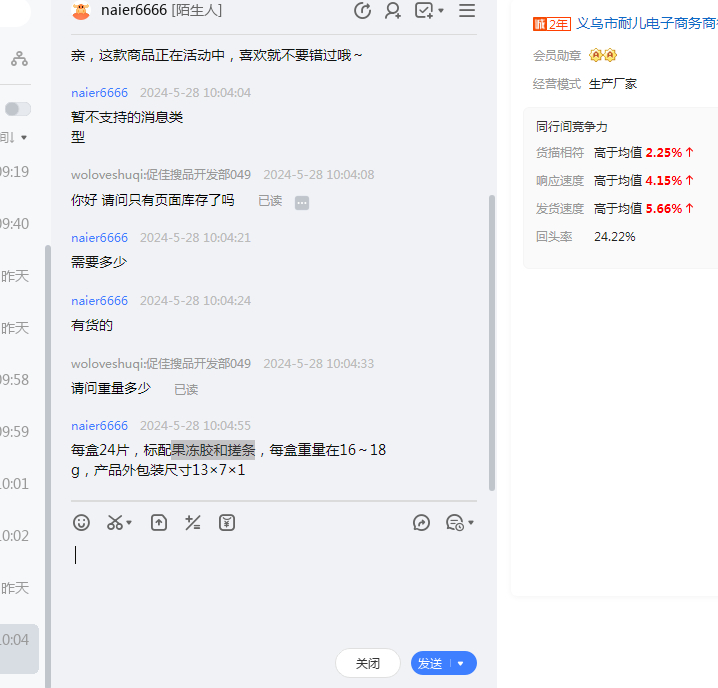Click the upload file icon

pos(159,522)
